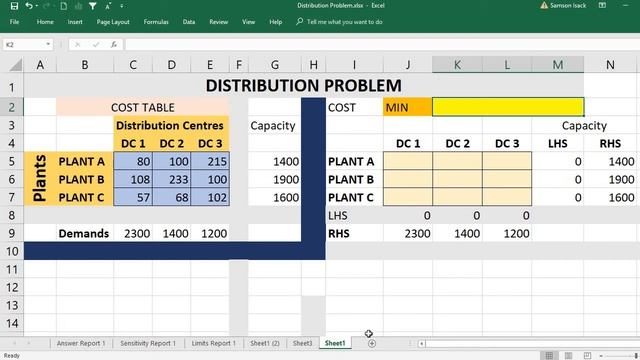This screenshot has width=640, height=360.
Task: Select column header N
Action: point(610,64)
